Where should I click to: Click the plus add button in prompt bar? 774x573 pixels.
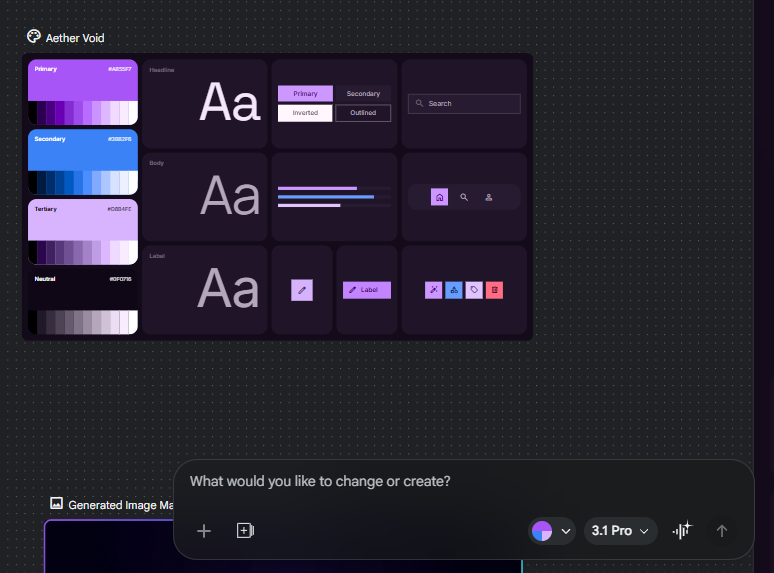tap(204, 531)
